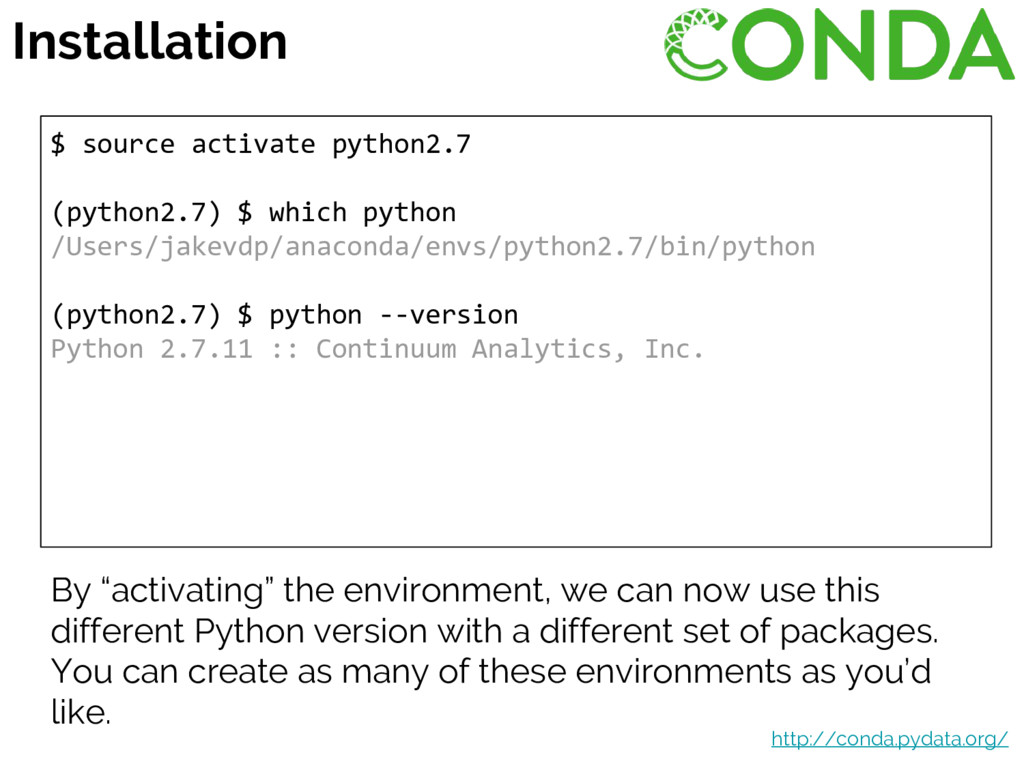Click the anaconda envs path output
Screen dimensions: 1024x768
[433, 247]
